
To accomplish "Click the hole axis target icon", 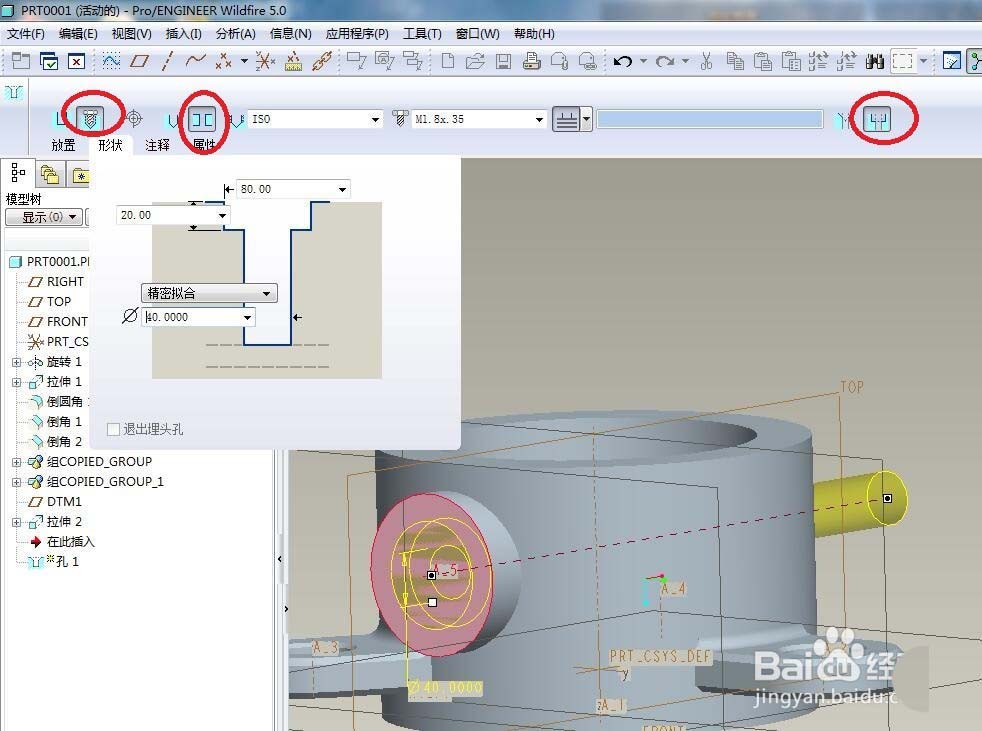I will tap(134, 118).
